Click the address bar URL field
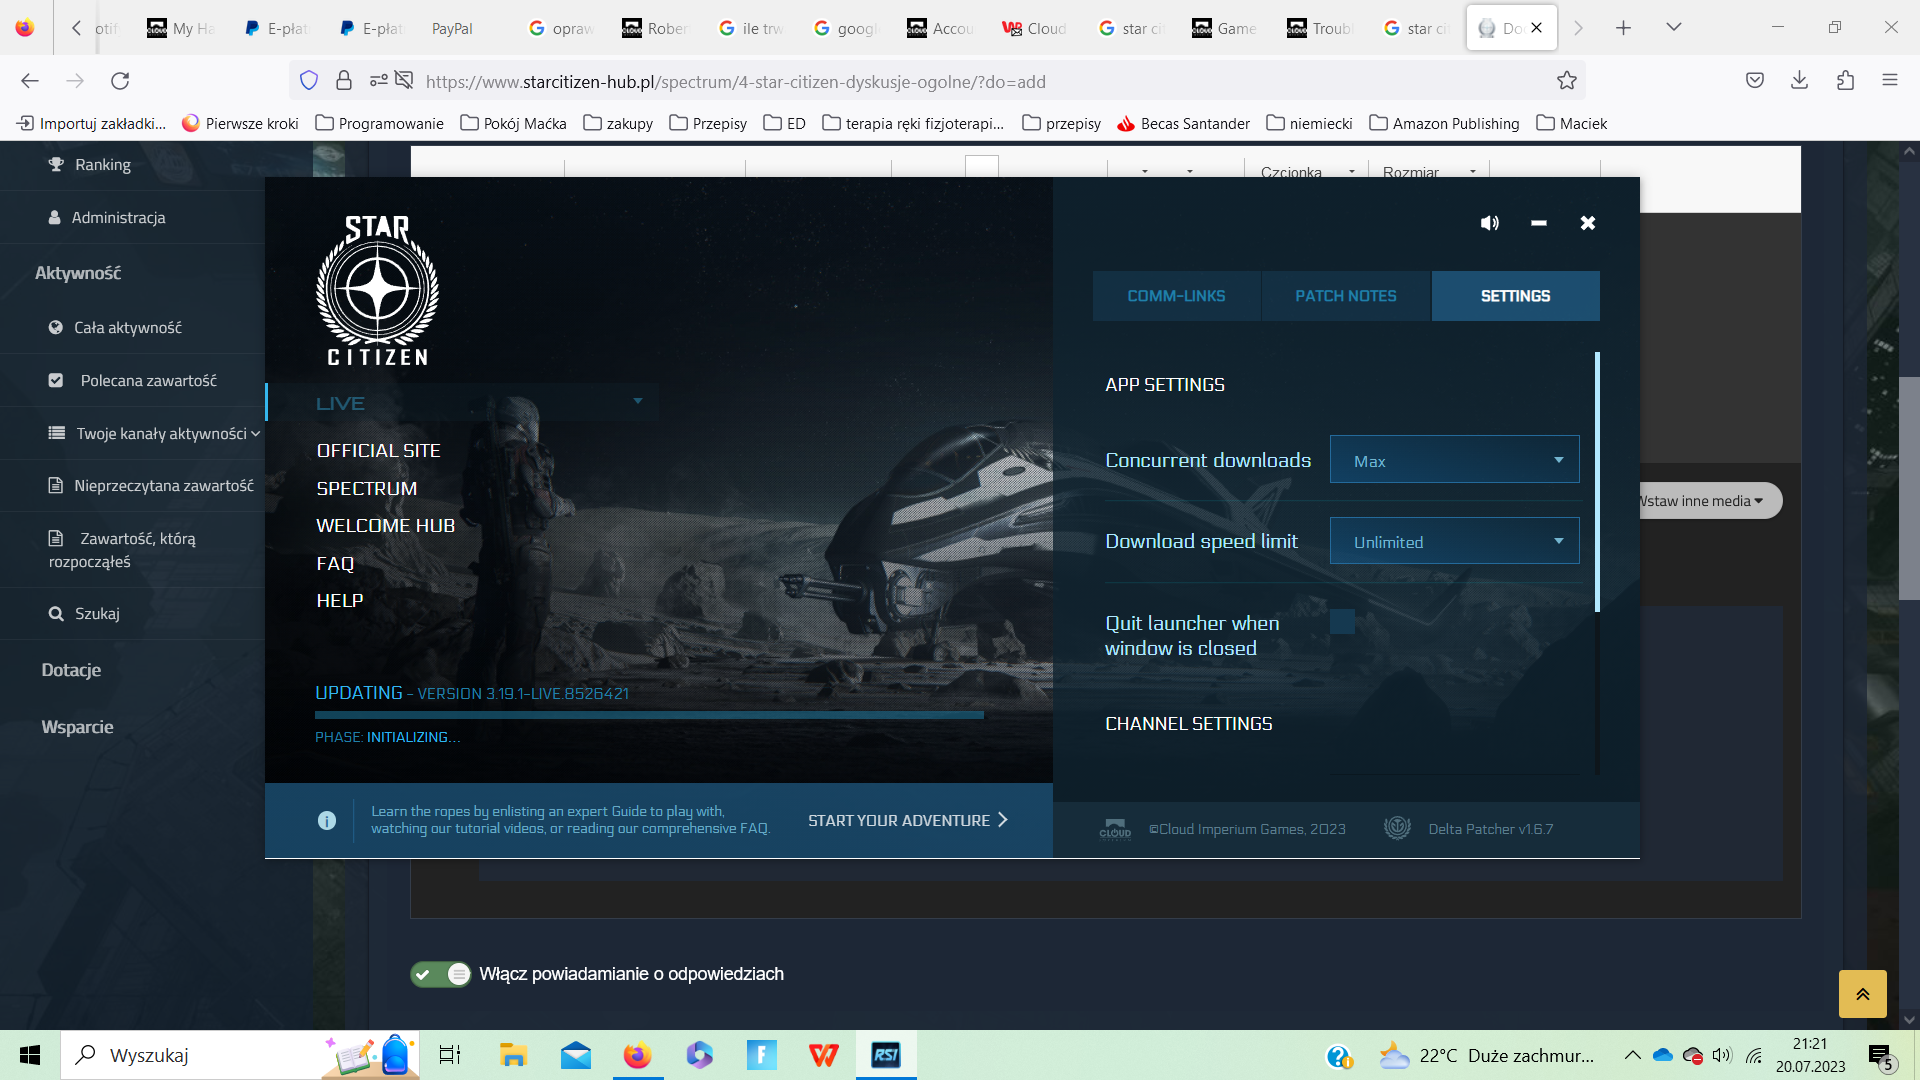 click(980, 82)
